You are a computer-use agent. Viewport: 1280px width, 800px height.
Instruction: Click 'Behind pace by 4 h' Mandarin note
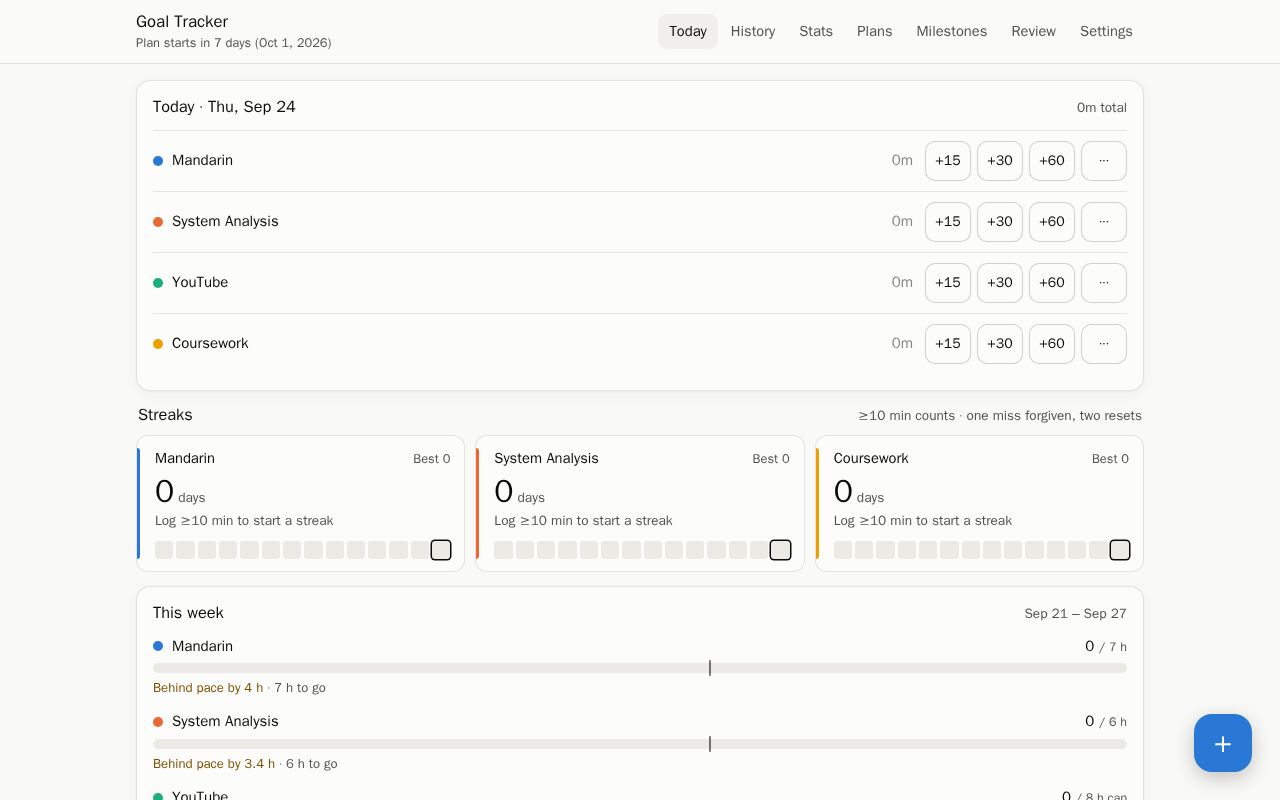[x=208, y=688]
